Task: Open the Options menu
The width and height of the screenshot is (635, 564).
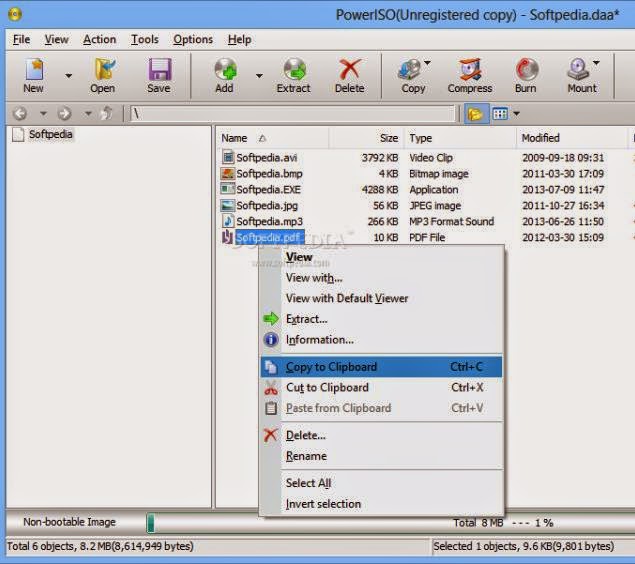Action: 193,39
